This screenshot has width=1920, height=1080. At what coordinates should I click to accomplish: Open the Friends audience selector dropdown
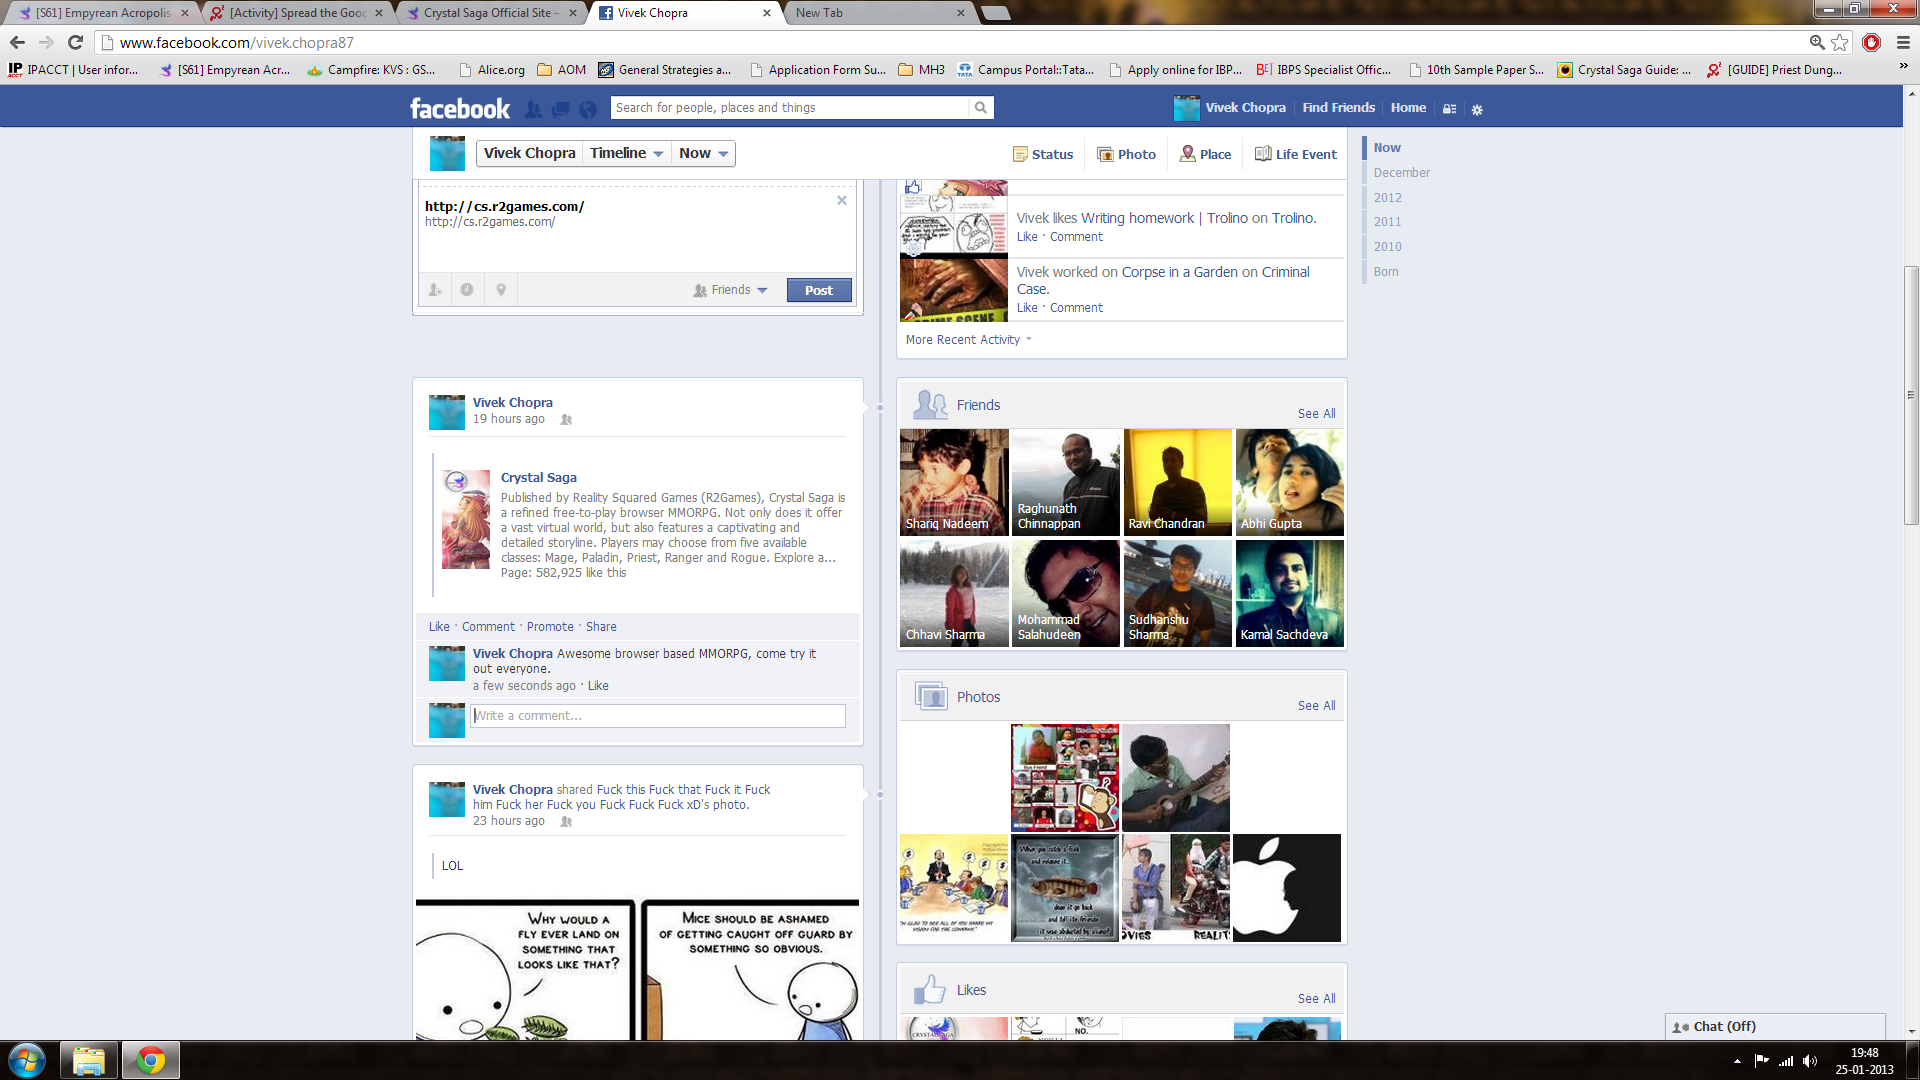coord(731,290)
